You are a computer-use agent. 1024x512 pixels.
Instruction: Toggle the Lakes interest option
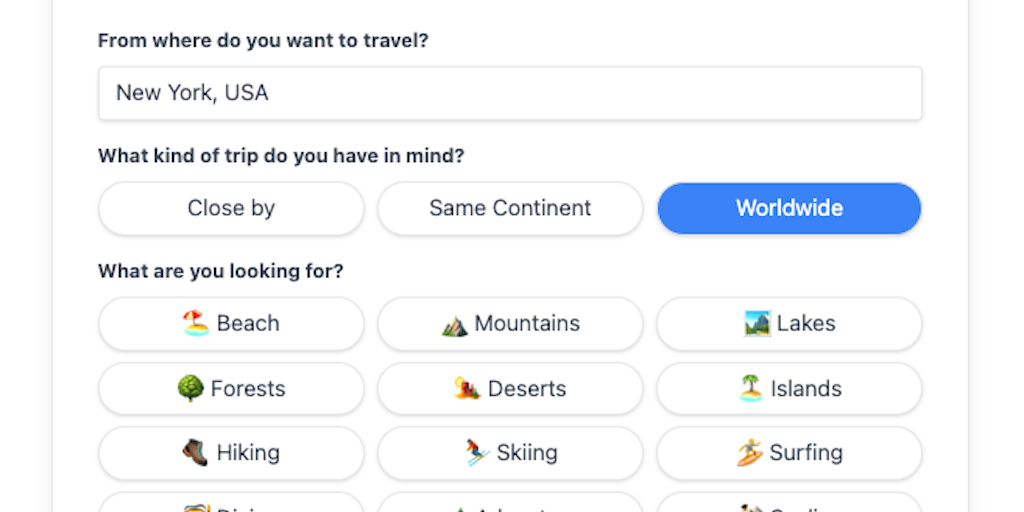[789, 324]
